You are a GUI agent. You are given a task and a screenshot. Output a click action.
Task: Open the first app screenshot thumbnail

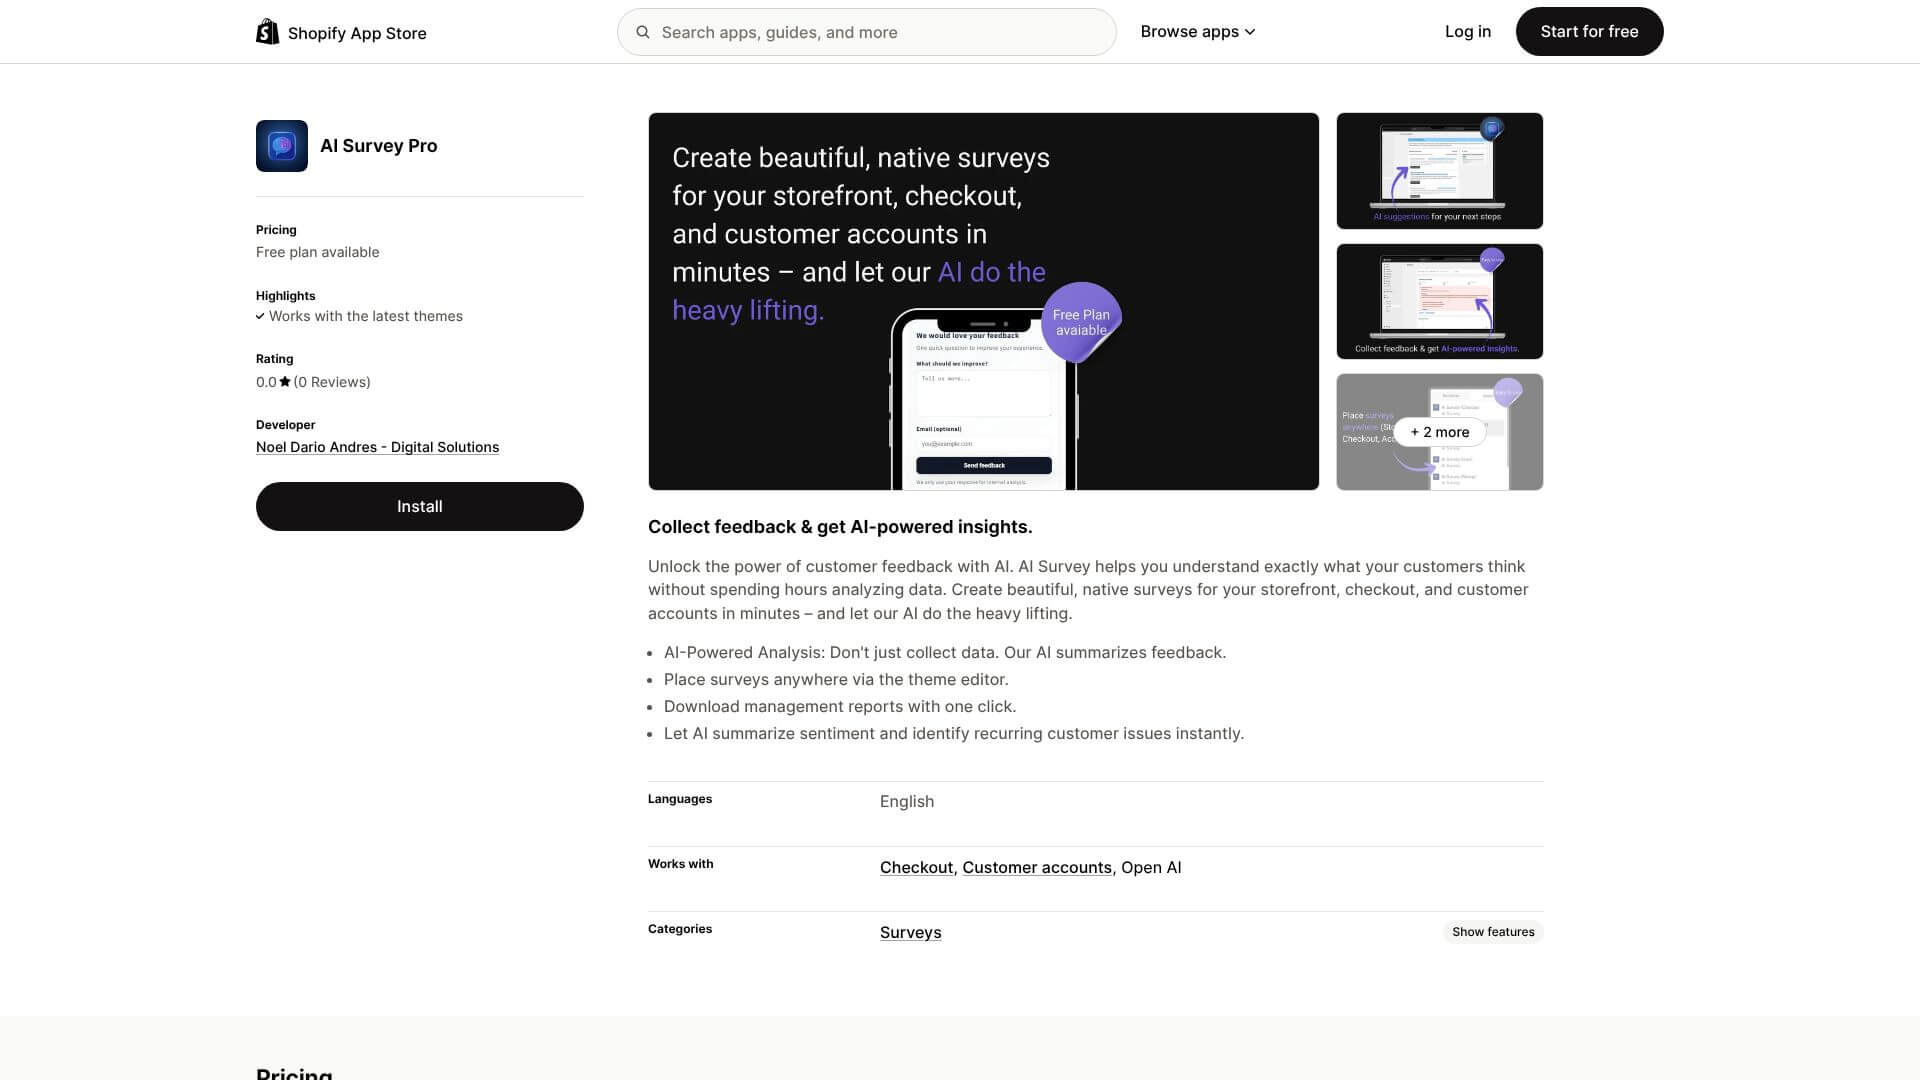coord(1439,170)
